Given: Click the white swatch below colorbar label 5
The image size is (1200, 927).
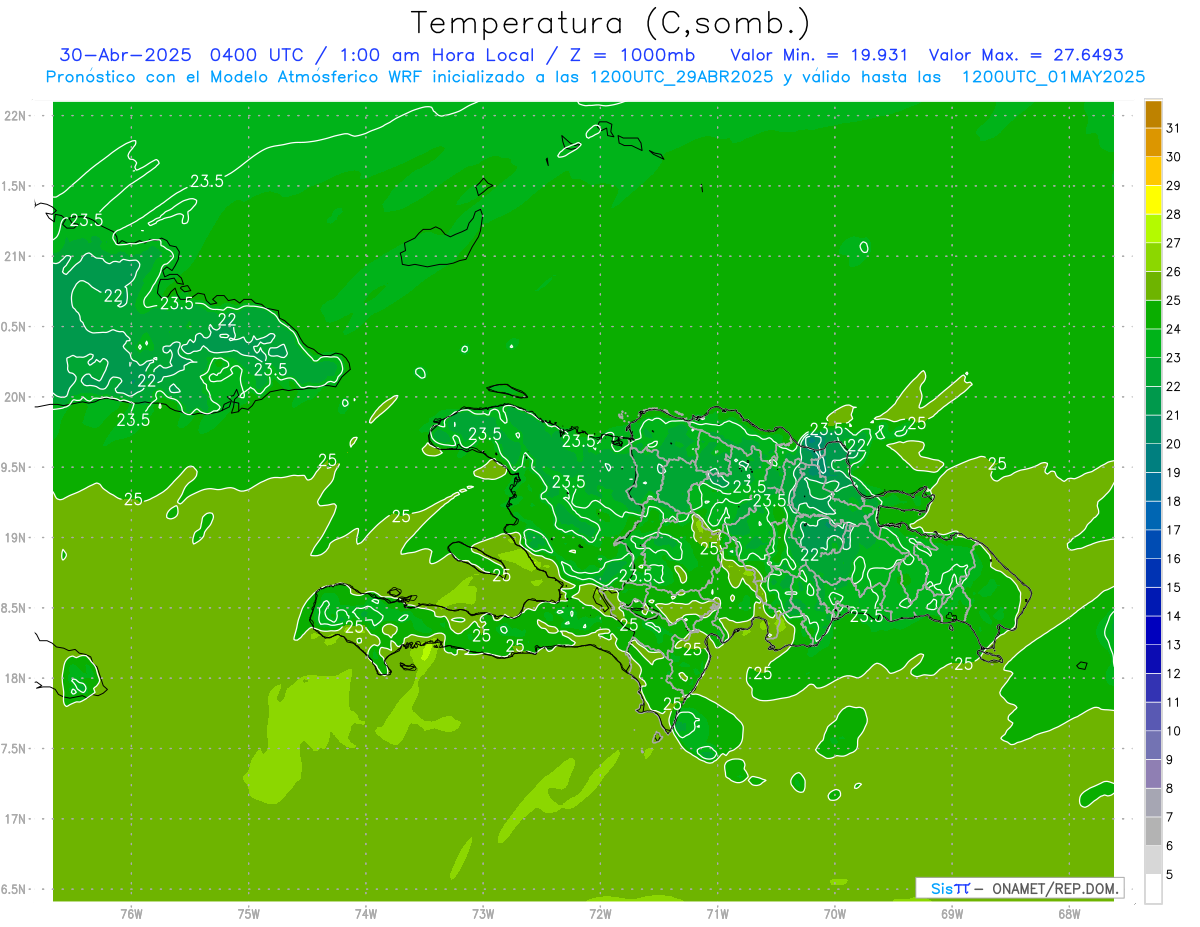Looking at the screenshot, I should (1153, 889).
